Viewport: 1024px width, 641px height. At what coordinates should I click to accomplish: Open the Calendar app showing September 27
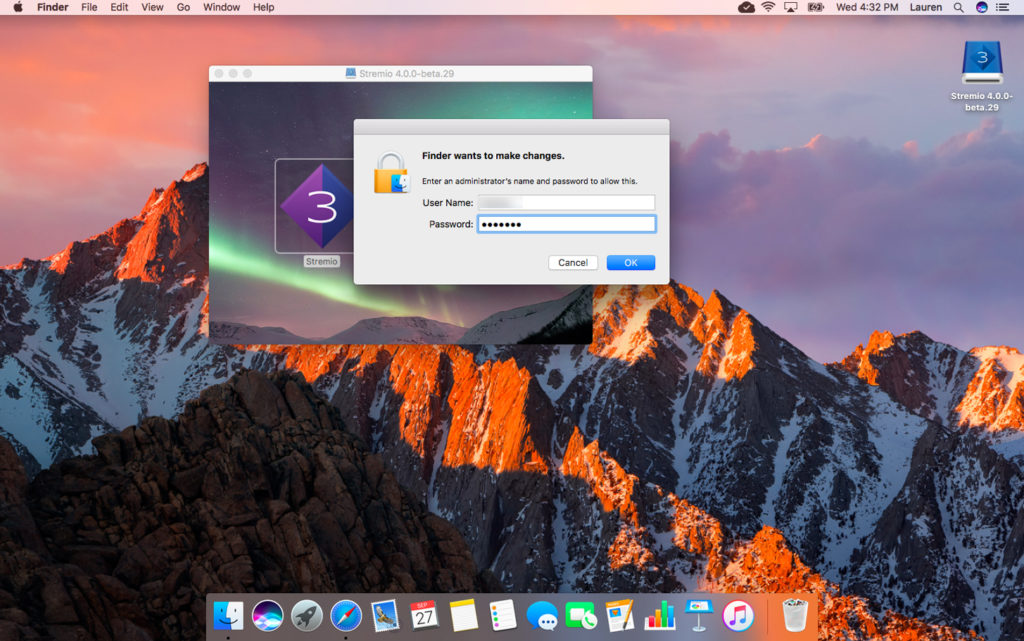(x=423, y=616)
